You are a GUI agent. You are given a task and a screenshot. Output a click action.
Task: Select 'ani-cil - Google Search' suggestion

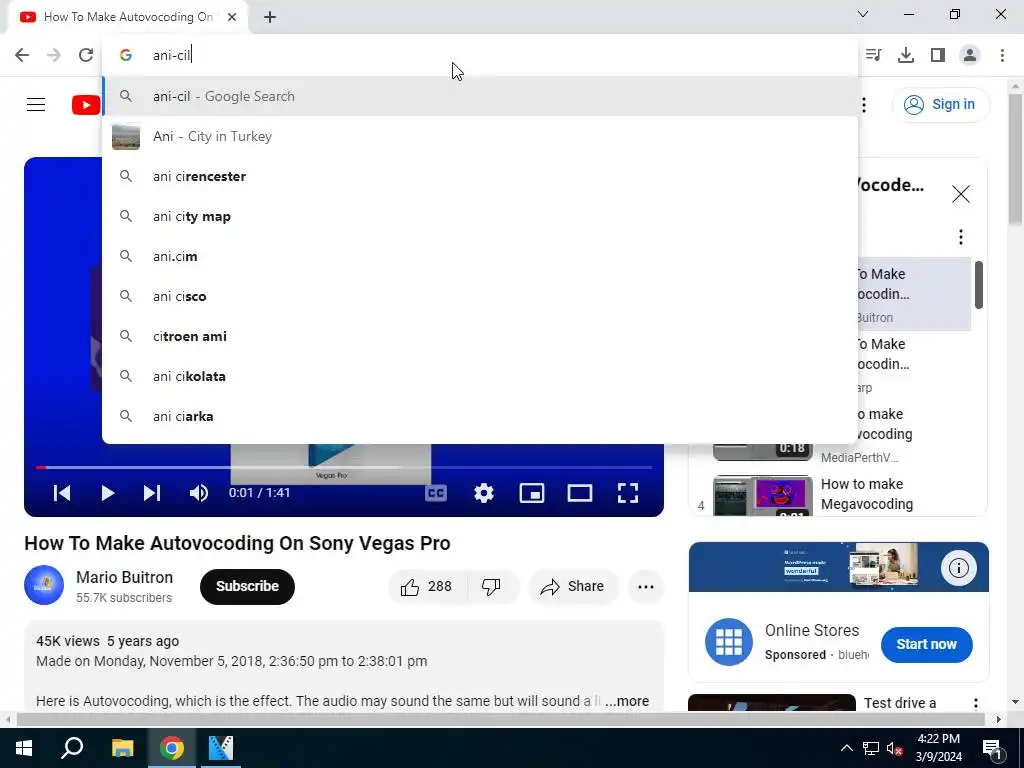point(480,97)
